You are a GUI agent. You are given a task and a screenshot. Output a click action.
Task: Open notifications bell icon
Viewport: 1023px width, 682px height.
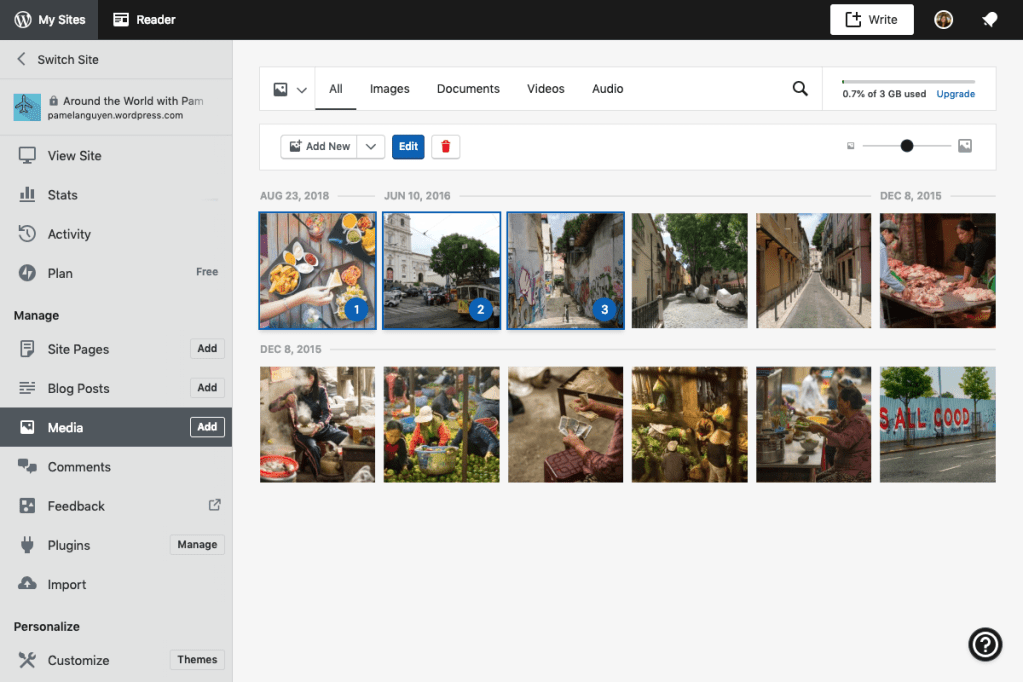coord(989,20)
